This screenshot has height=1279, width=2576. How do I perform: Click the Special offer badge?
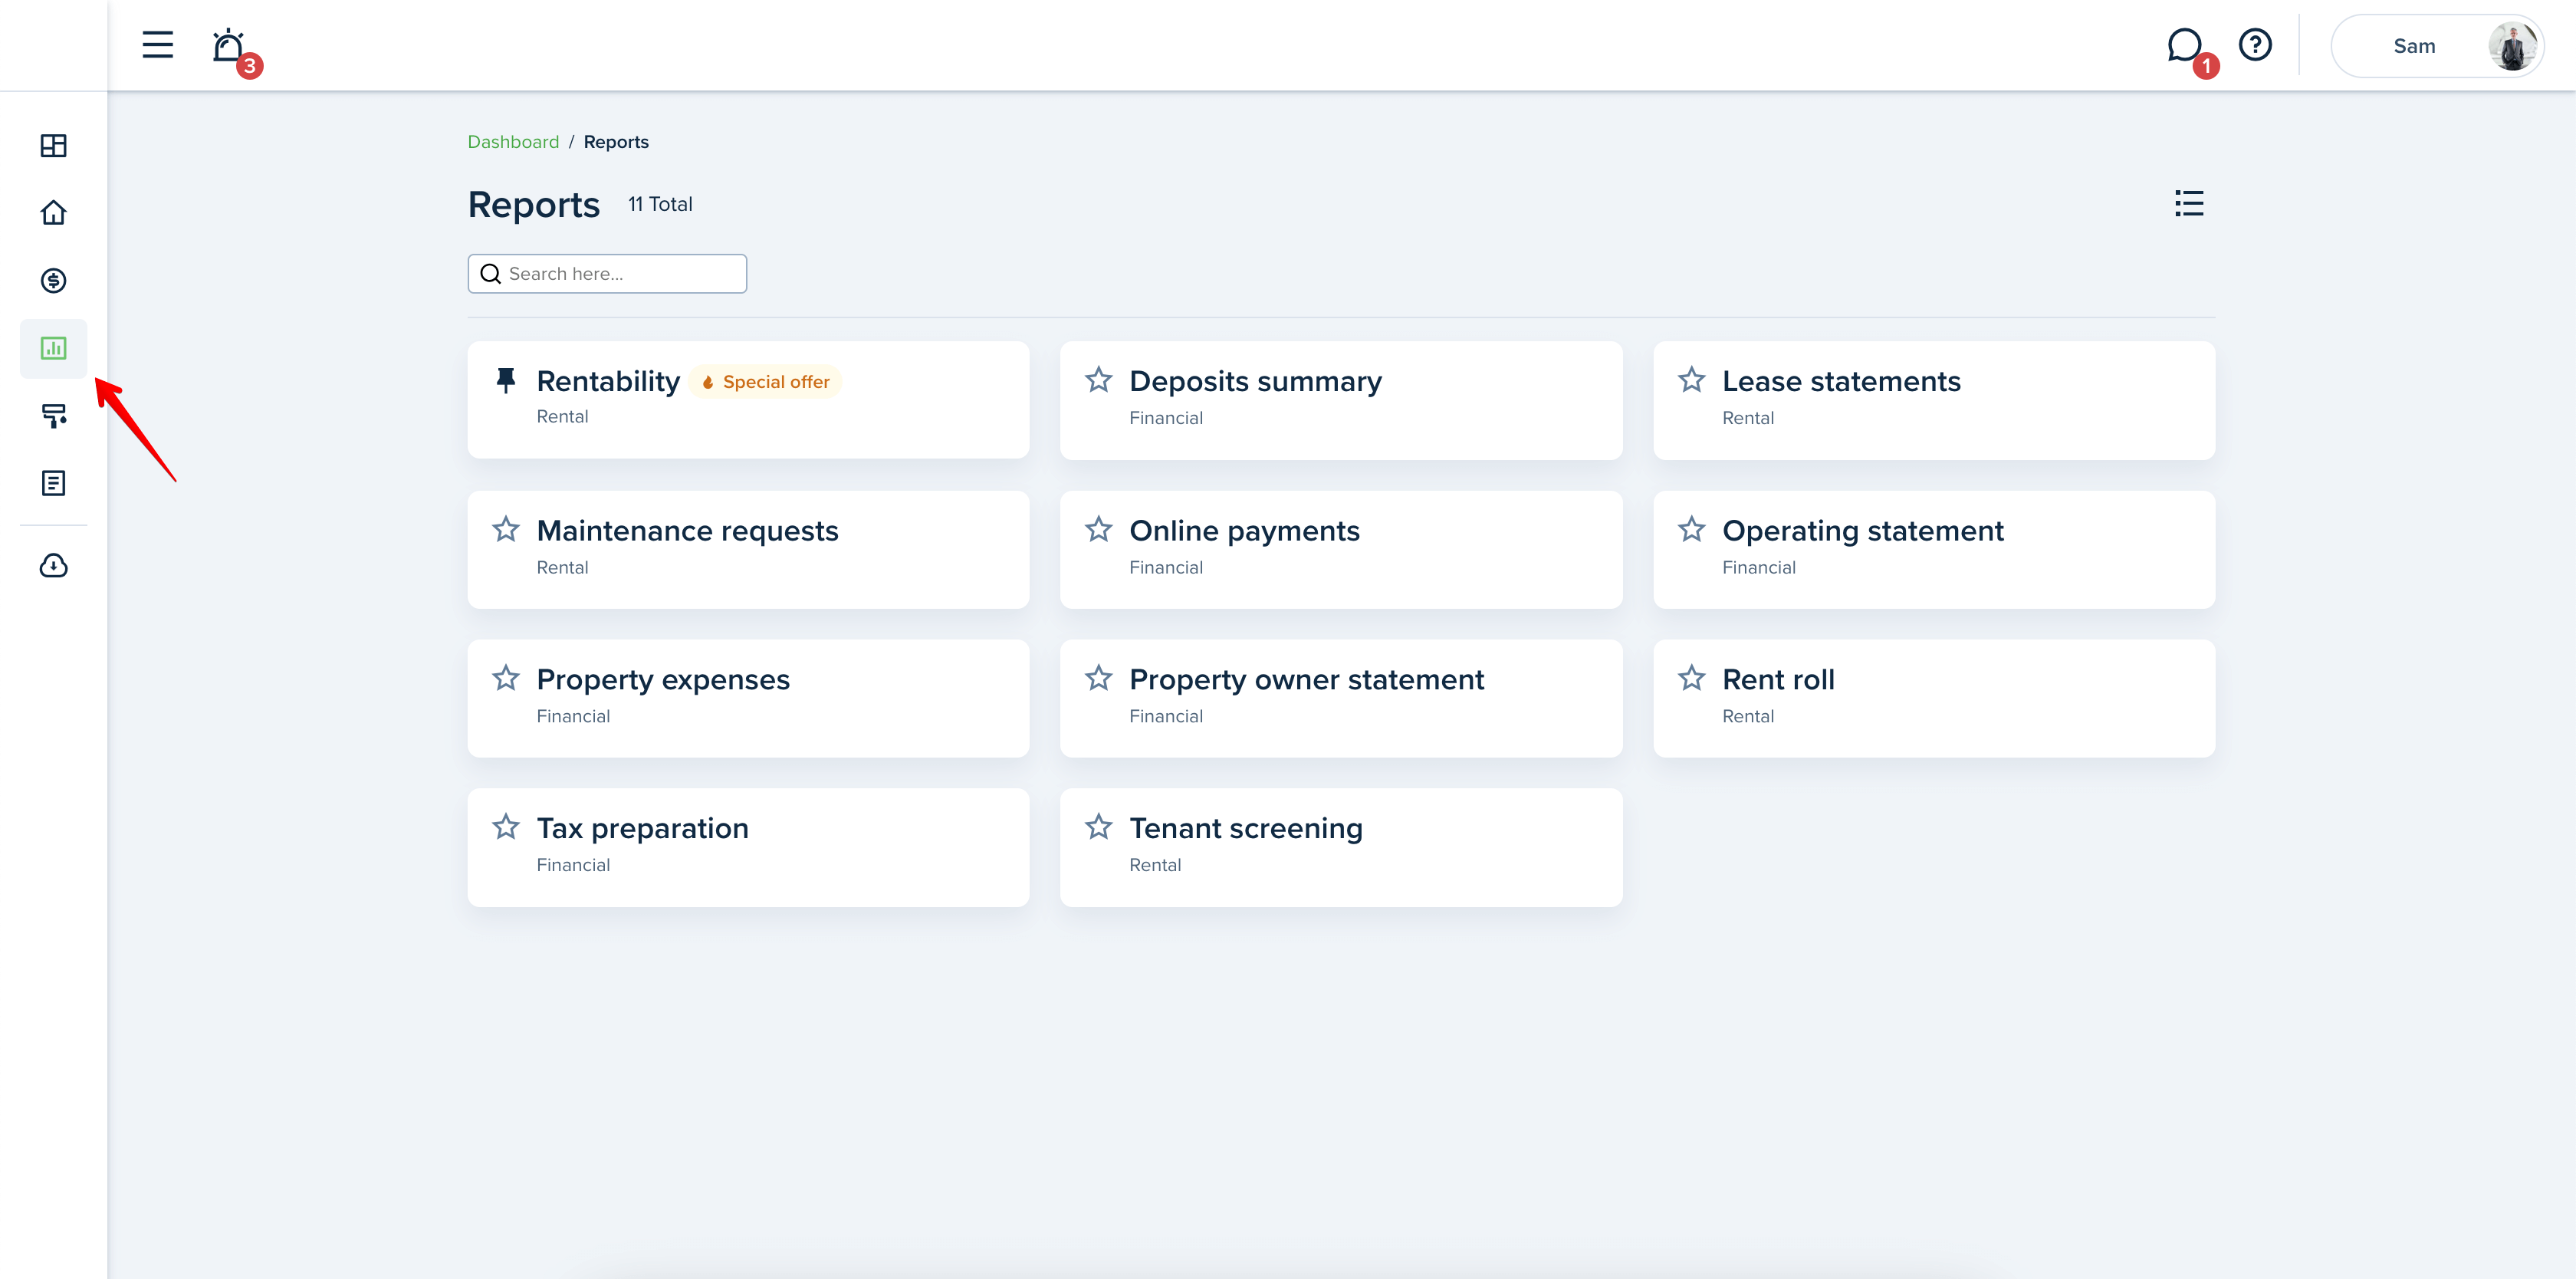(x=766, y=382)
